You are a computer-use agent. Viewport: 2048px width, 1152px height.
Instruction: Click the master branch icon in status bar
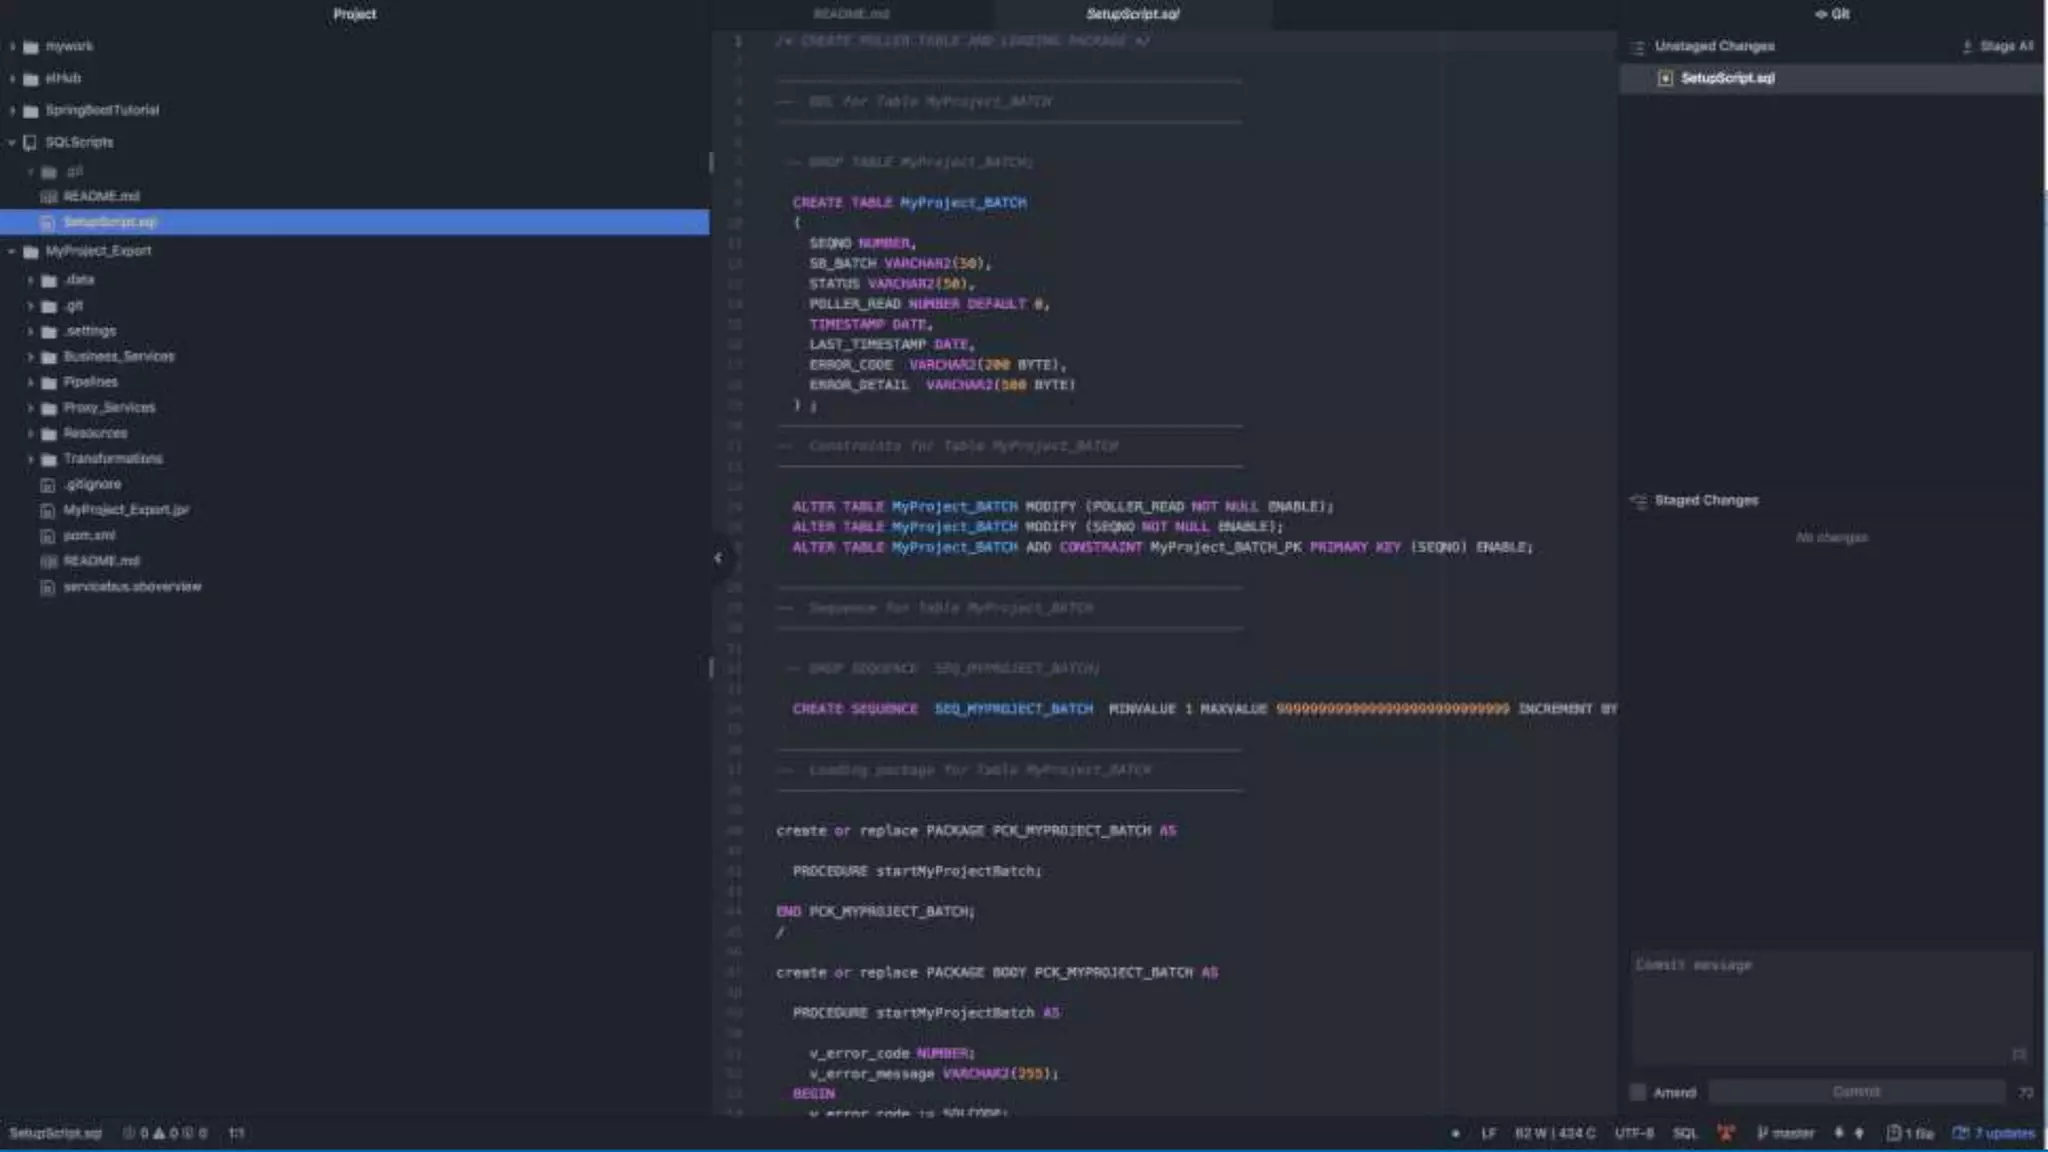pos(1762,1133)
